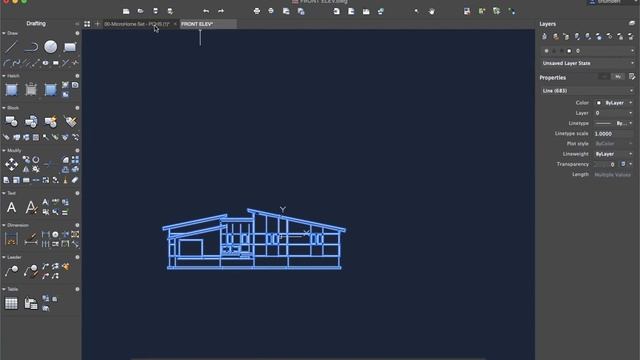This screenshot has width=640, height=360.
Task: Toggle Text panel pin circle
Action: [x=77, y=193]
